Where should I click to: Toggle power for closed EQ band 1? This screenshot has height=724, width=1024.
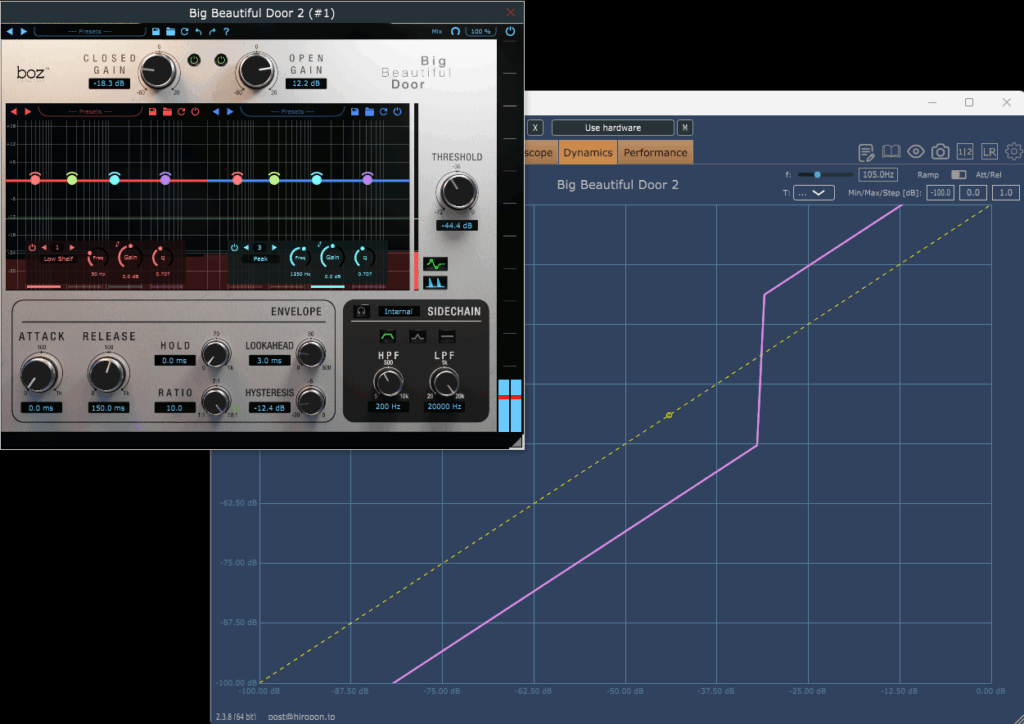click(32, 248)
